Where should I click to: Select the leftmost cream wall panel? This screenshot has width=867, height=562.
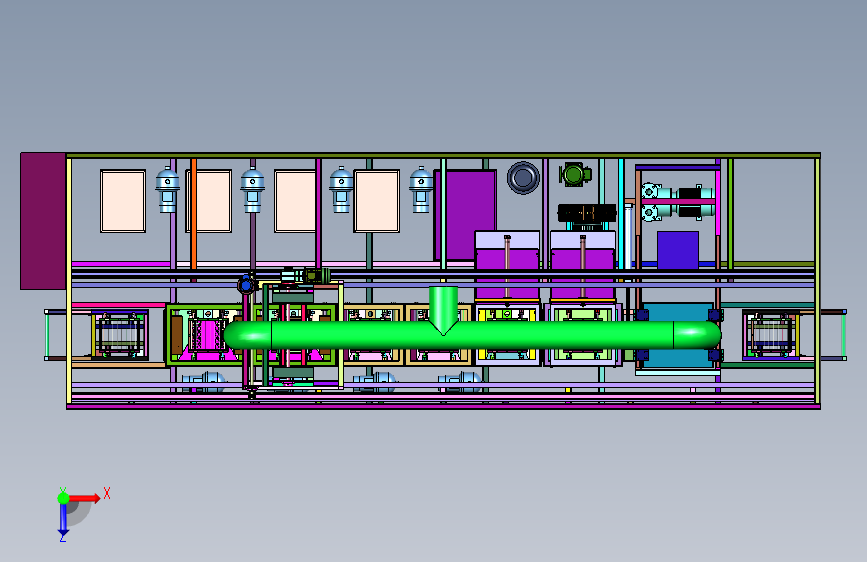(x=123, y=201)
